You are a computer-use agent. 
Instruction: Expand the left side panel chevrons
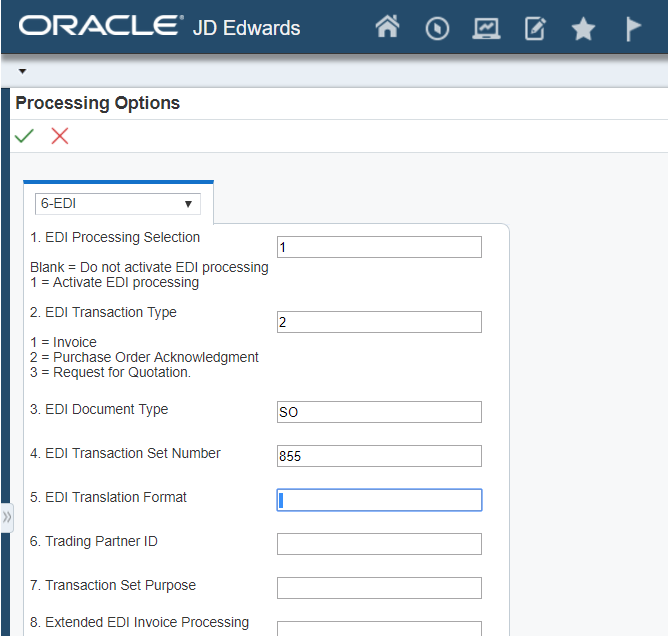pyautogui.click(x=7, y=517)
